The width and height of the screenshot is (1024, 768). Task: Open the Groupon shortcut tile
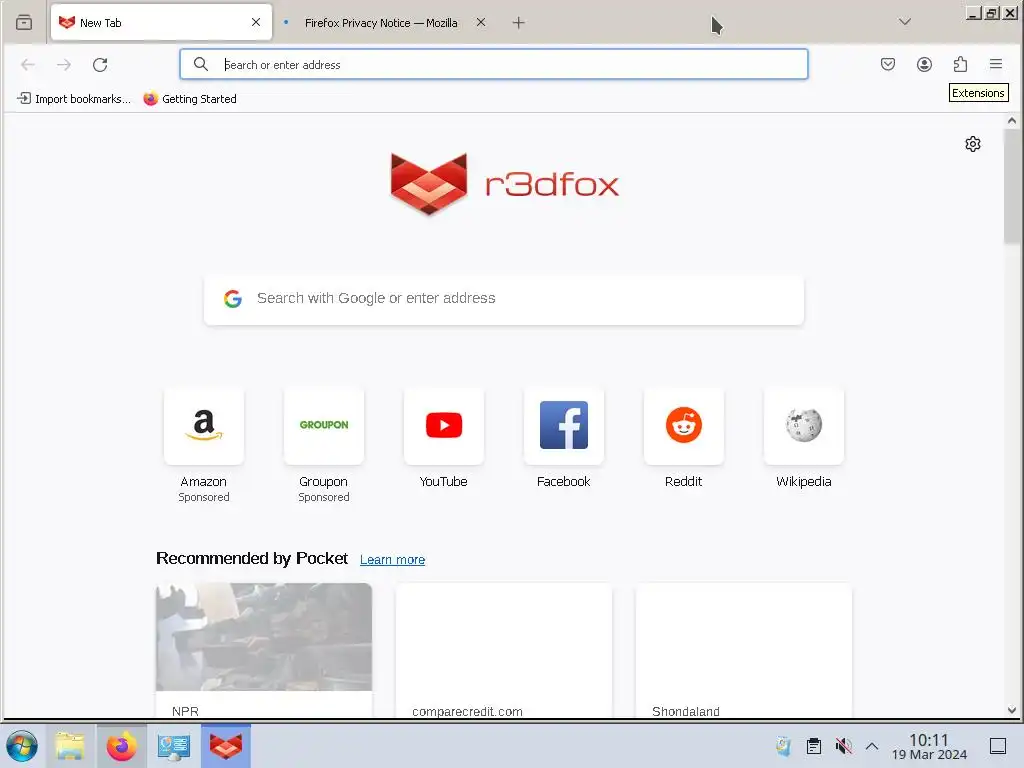pyautogui.click(x=324, y=426)
